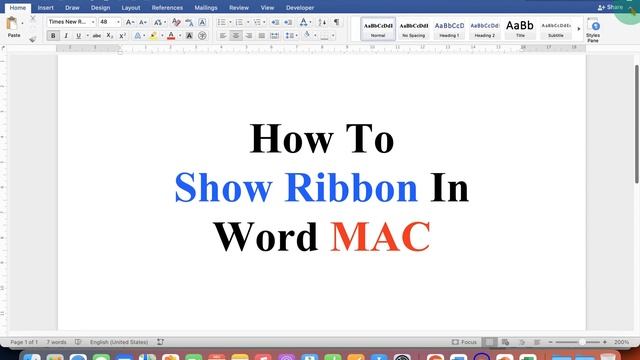Toggle Bold formatting
This screenshot has height=360, width=640.
[x=53, y=36]
